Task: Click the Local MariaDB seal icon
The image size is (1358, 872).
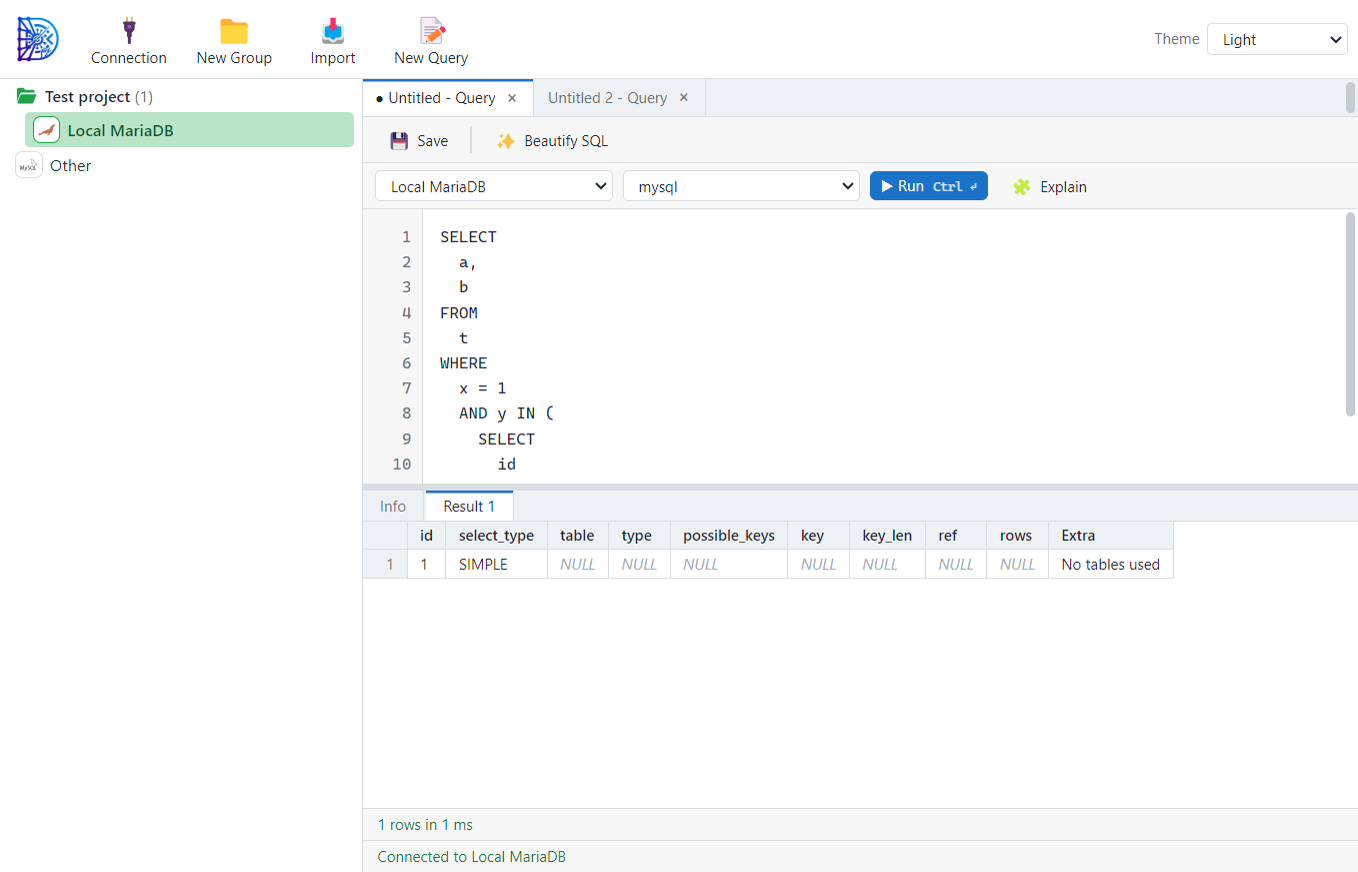Action: (x=47, y=130)
